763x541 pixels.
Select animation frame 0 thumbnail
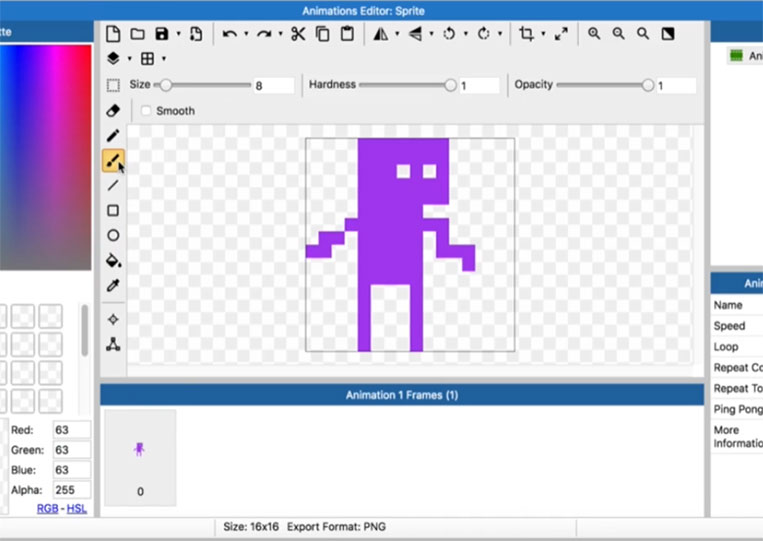(x=140, y=457)
